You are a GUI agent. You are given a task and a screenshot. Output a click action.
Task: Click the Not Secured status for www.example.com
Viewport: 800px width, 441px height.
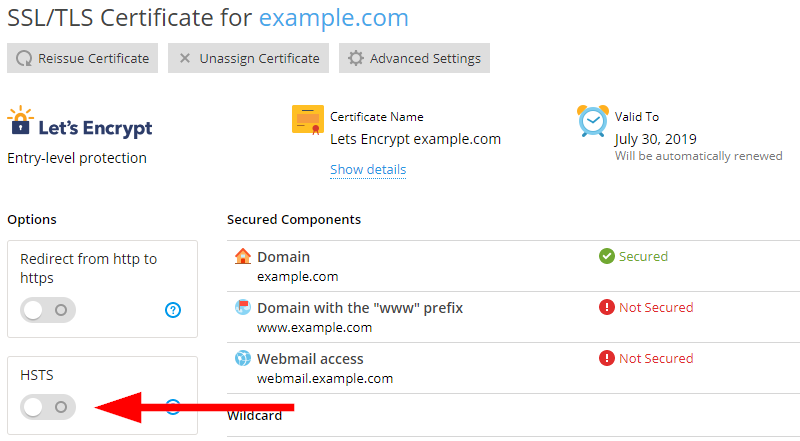click(x=655, y=307)
